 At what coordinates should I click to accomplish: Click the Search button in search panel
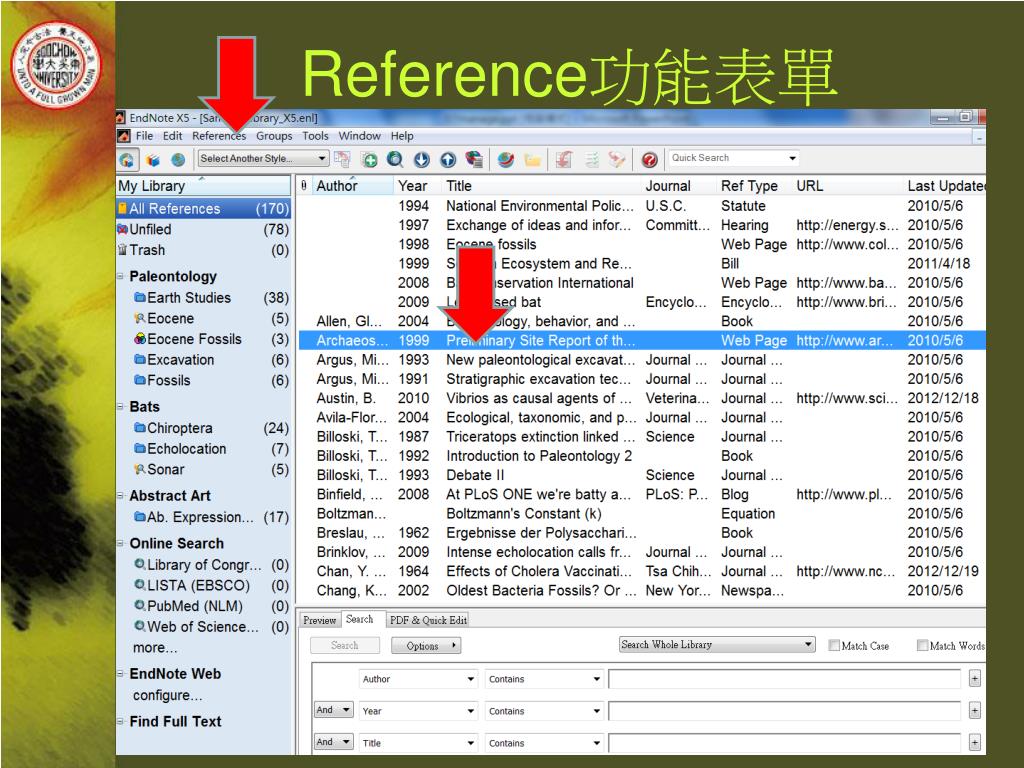[345, 645]
